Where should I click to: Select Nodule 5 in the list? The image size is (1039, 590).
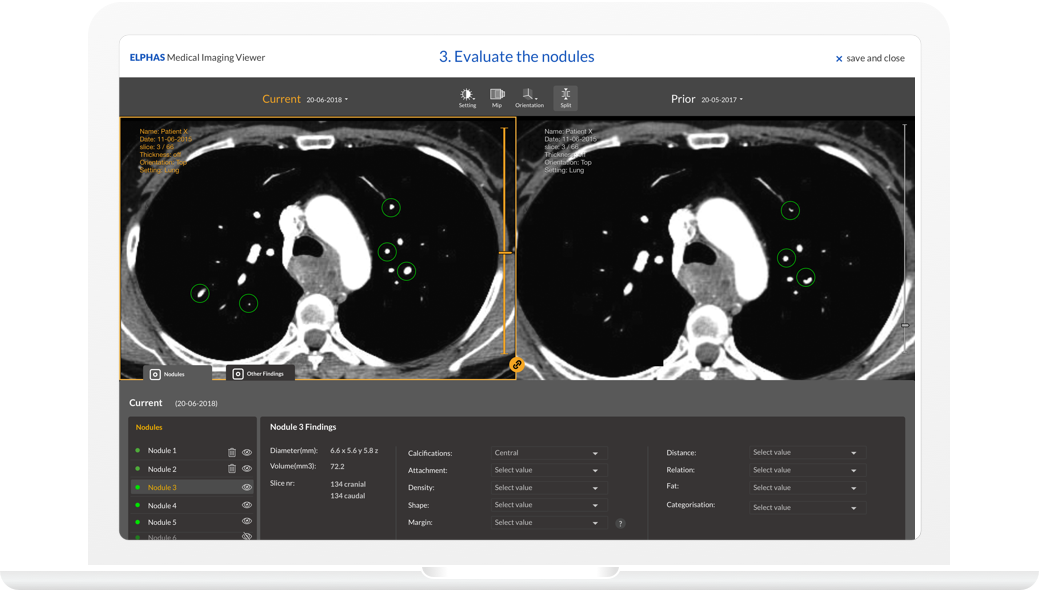162,522
